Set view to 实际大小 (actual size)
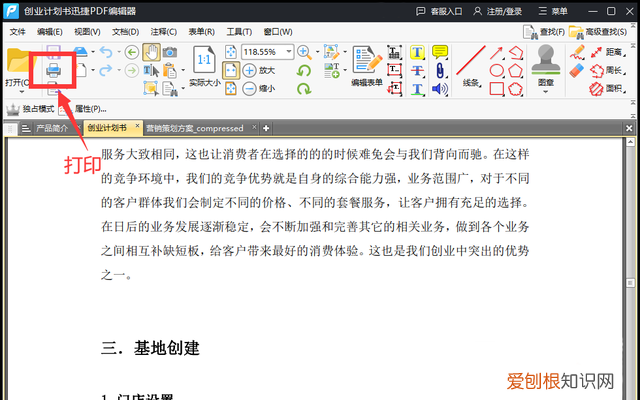 coord(204,65)
